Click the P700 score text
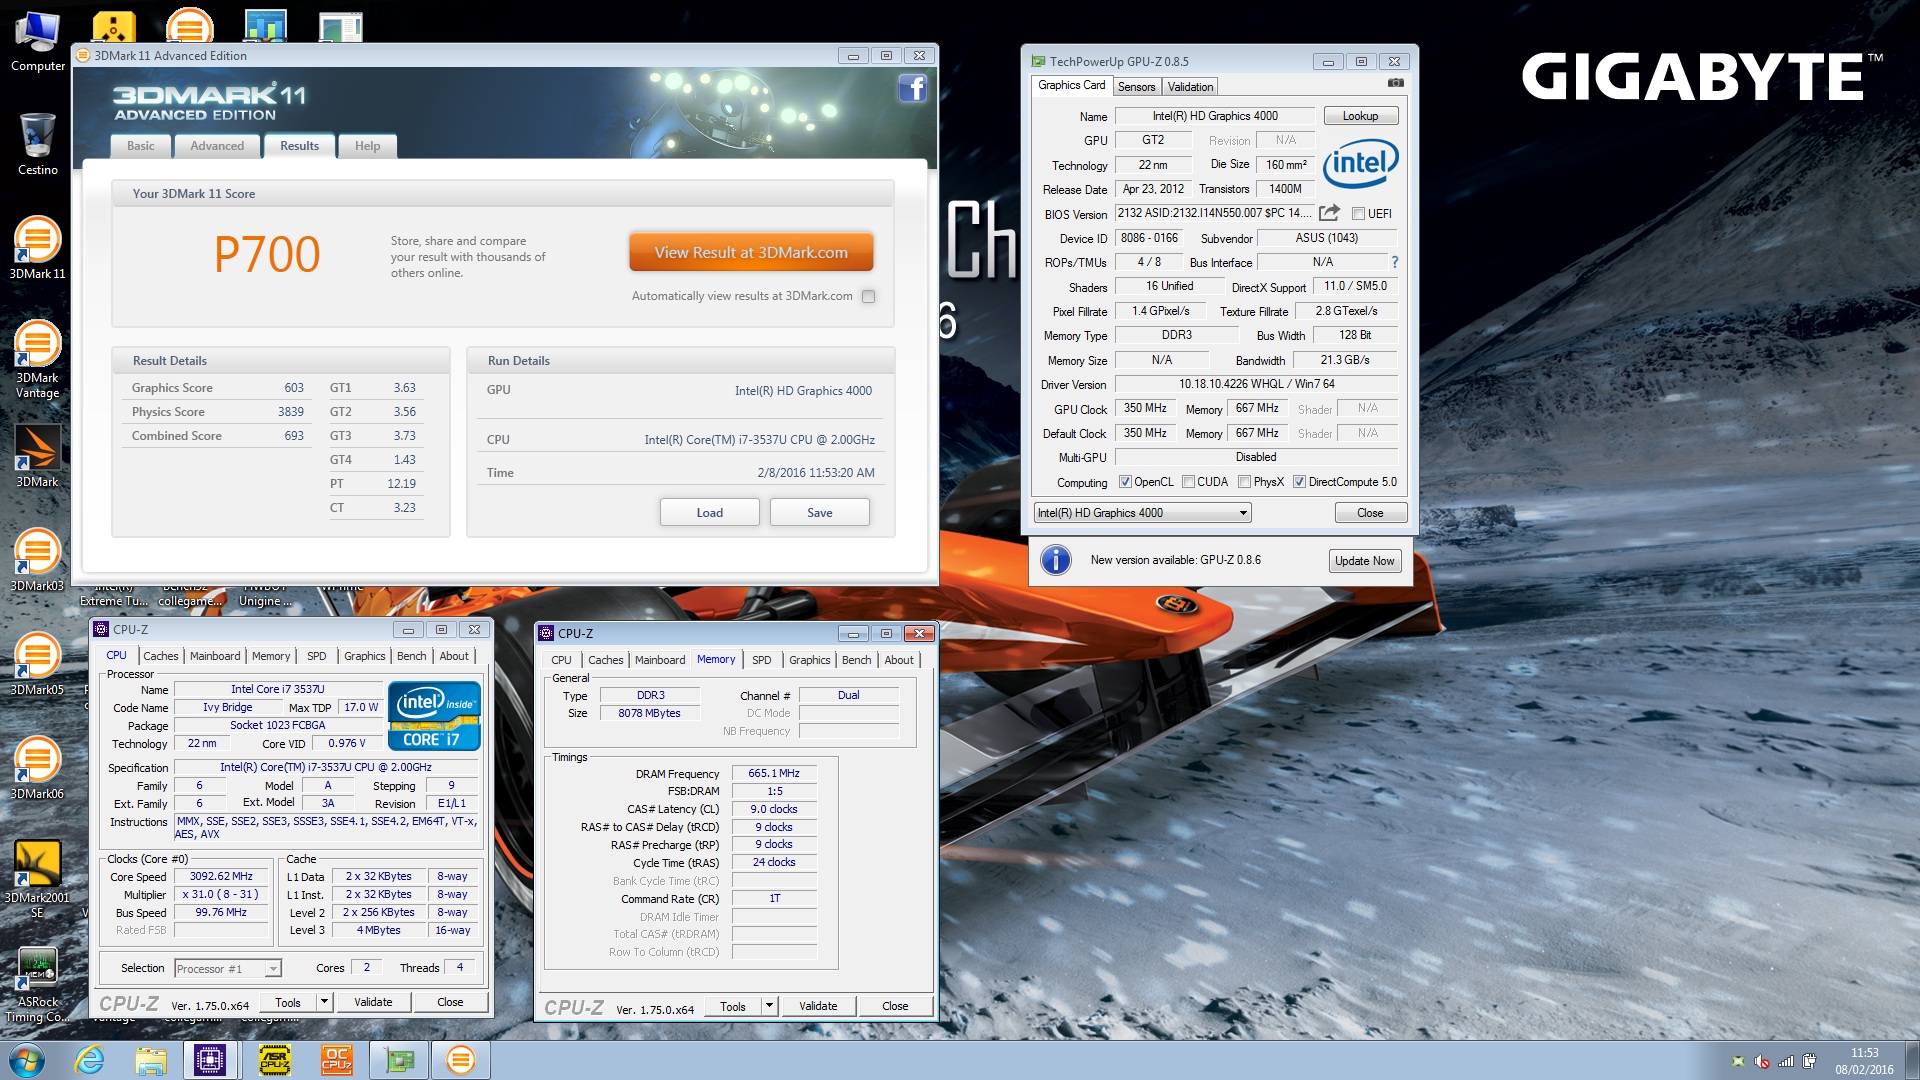 [x=267, y=254]
